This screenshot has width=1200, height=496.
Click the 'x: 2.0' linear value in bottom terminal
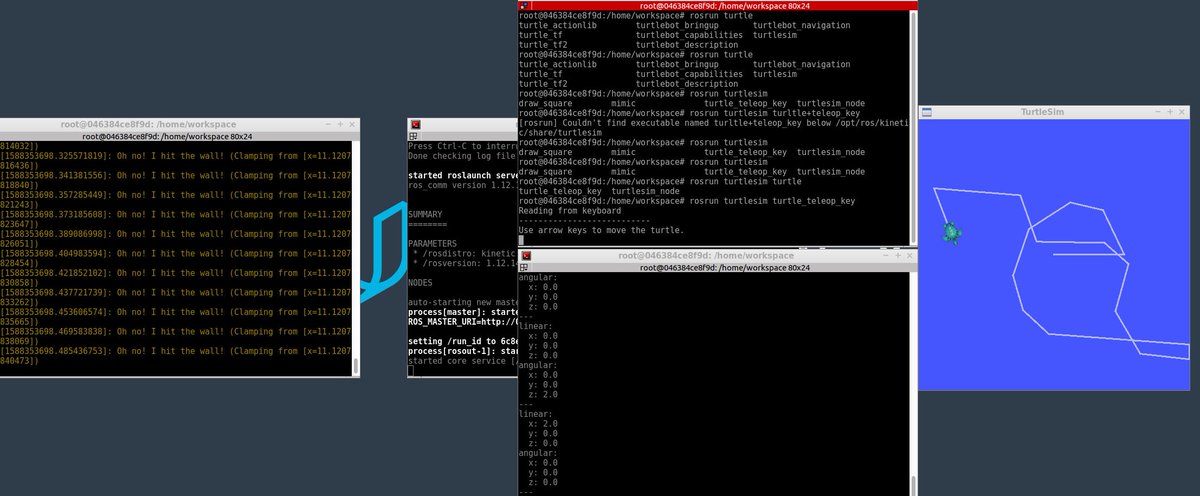point(541,423)
